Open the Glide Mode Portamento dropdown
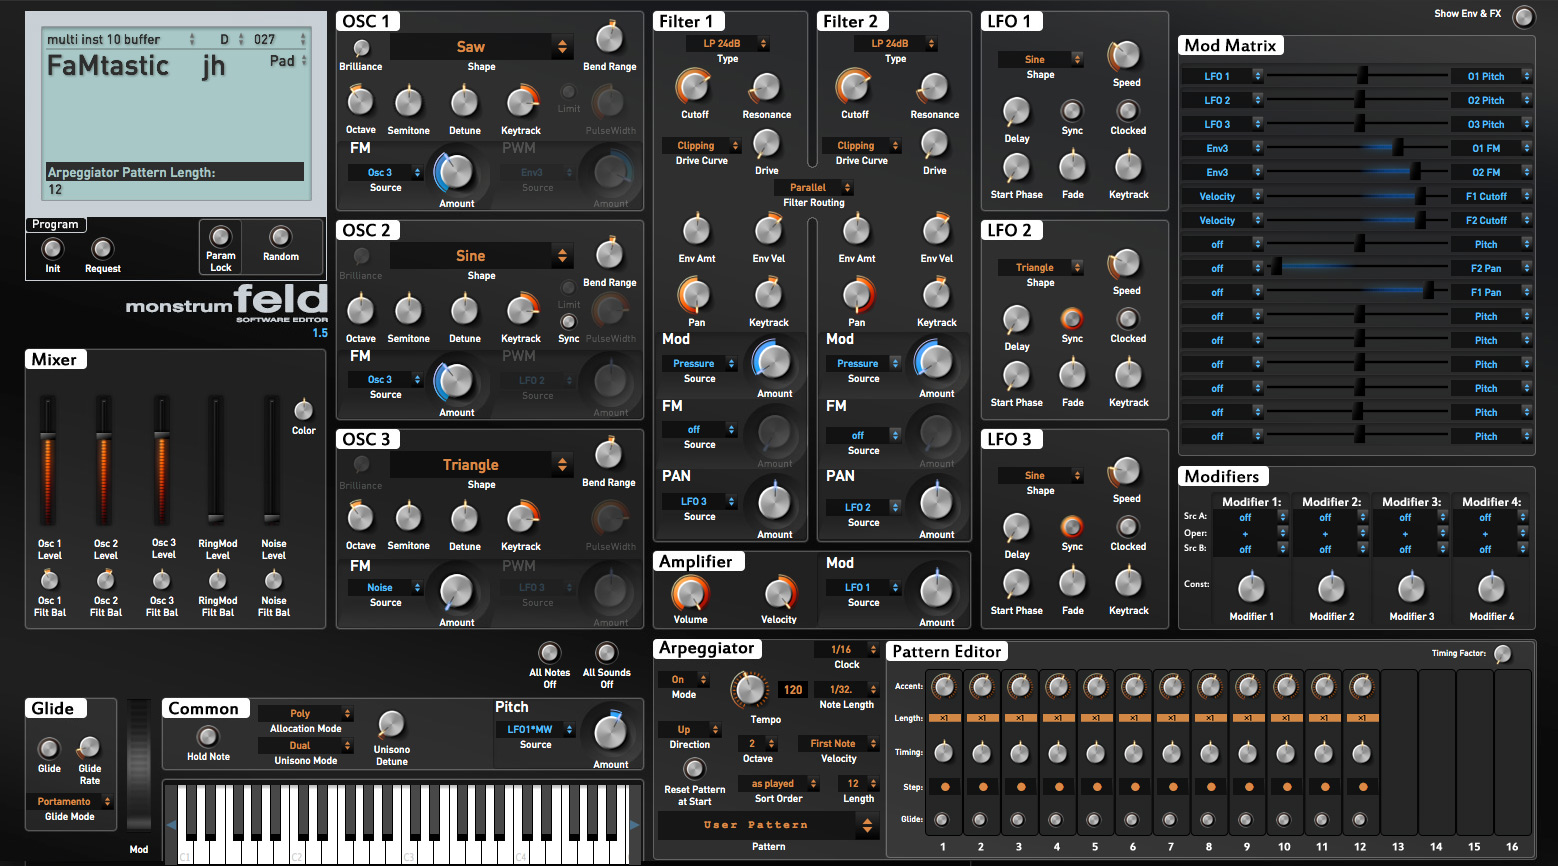 70,802
